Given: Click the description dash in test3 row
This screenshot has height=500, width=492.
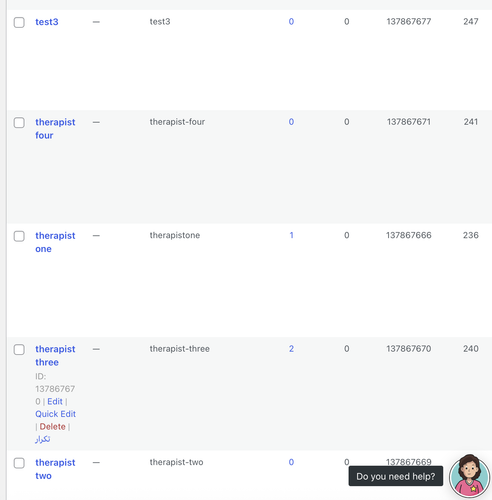Looking at the screenshot, I should 96,22.
